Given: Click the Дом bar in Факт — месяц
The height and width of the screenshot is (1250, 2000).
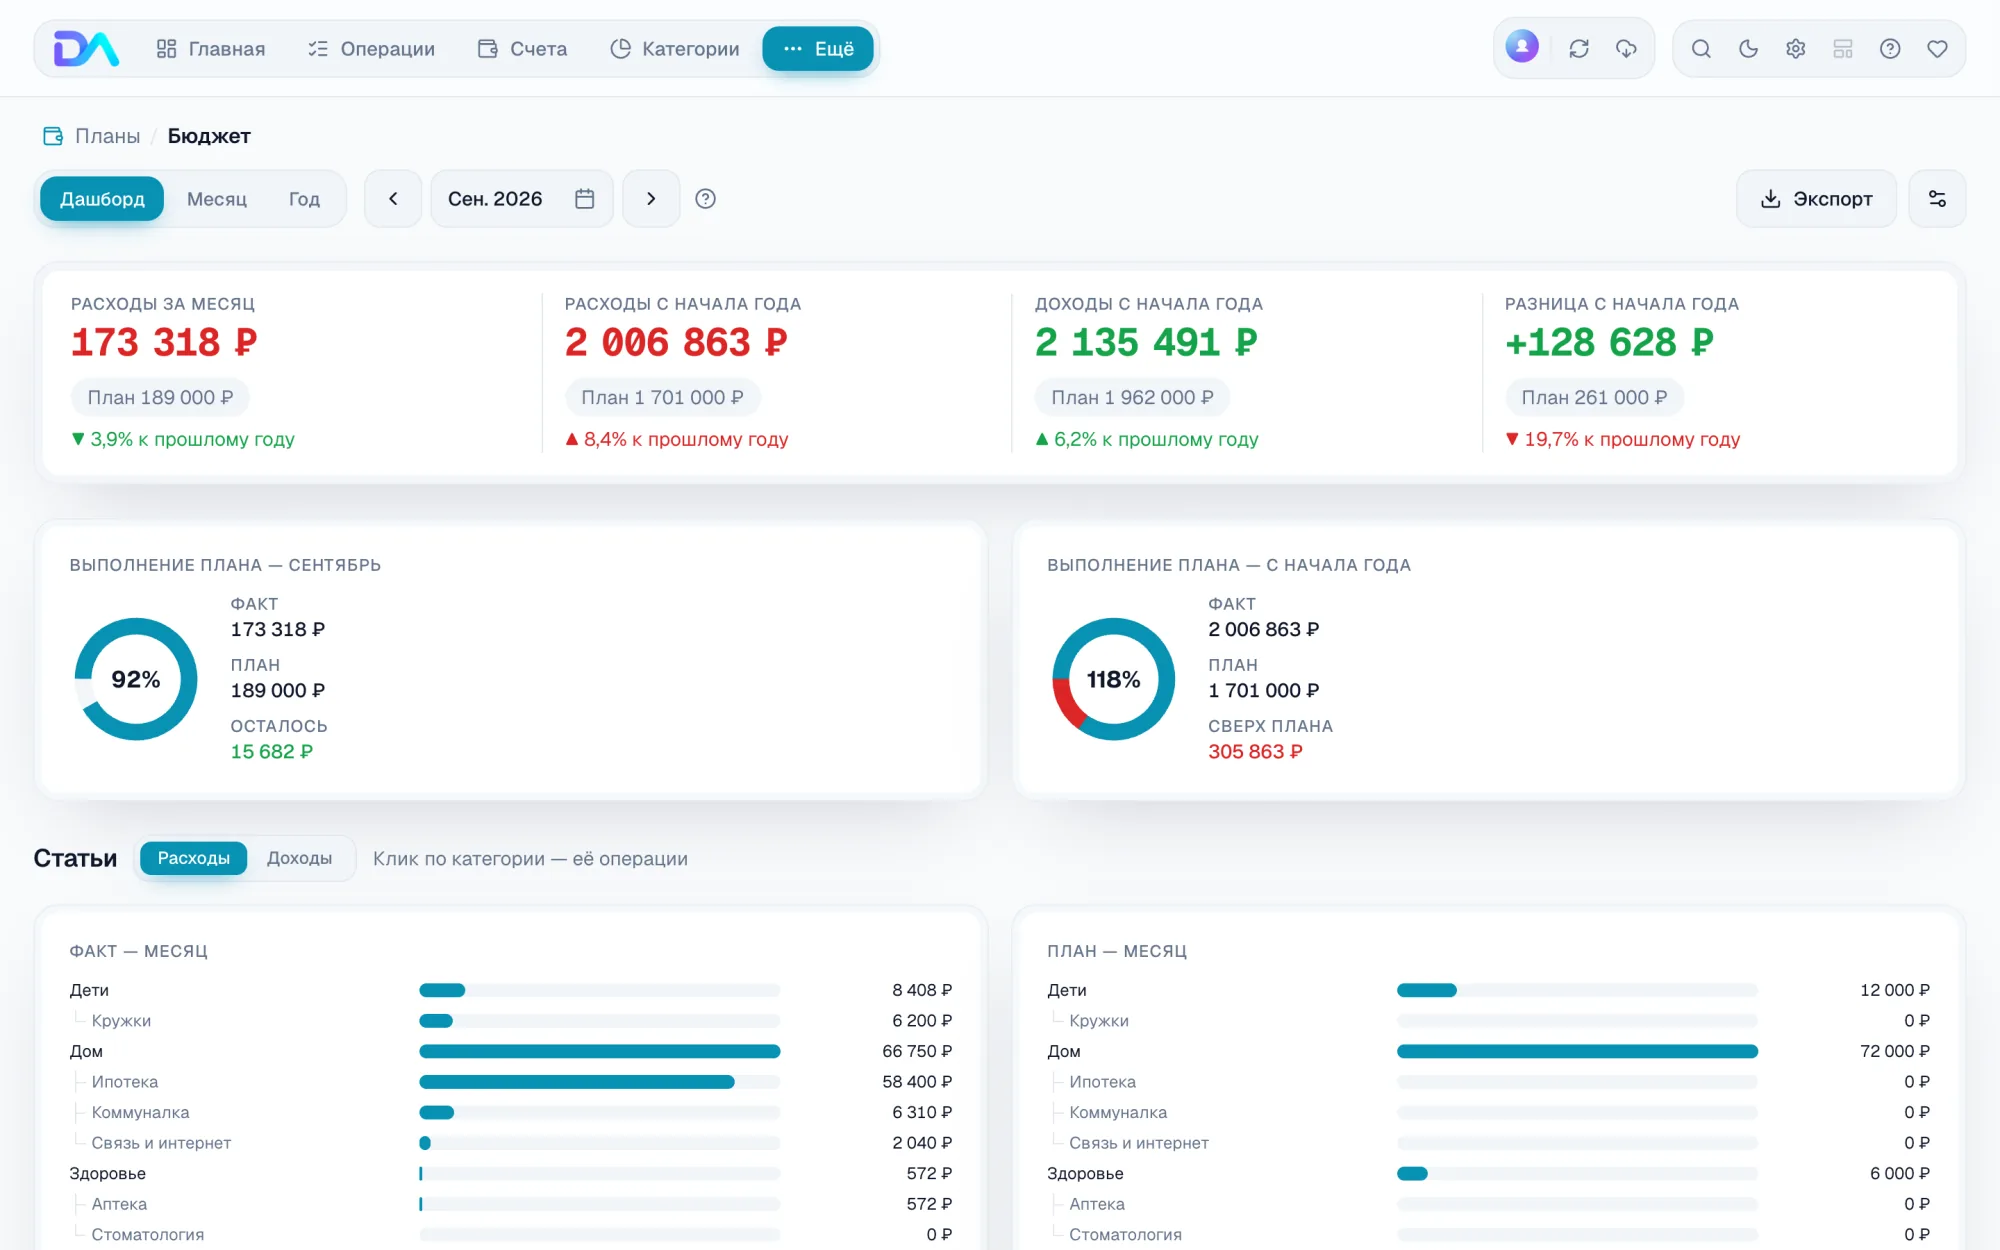Looking at the screenshot, I should pos(599,1051).
